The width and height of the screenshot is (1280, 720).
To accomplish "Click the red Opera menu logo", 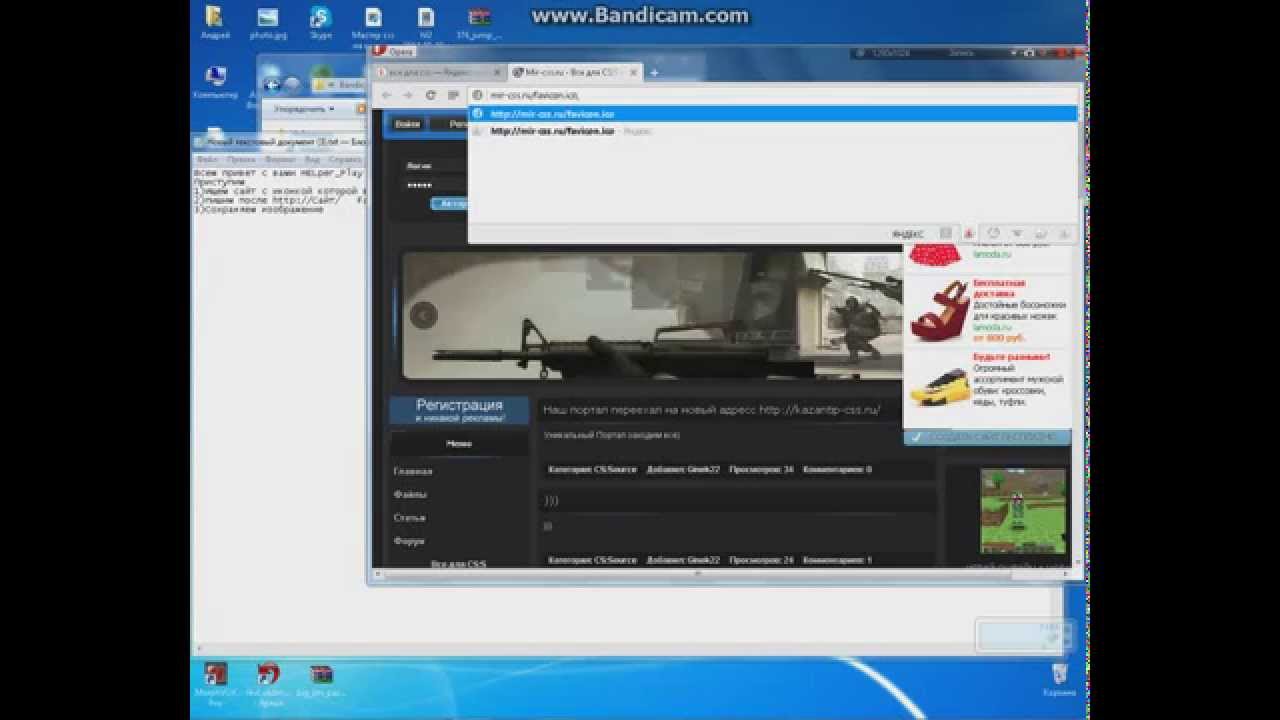I will 381,51.
